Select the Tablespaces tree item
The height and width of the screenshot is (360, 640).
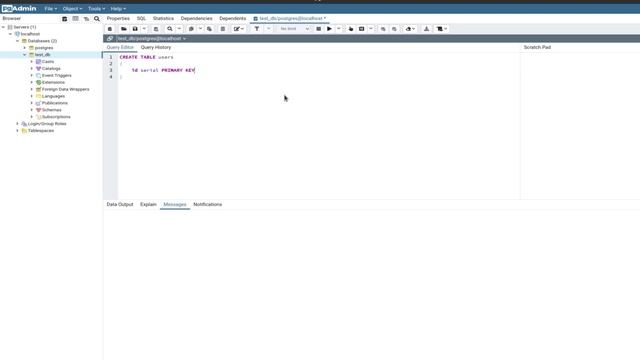tap(41, 131)
